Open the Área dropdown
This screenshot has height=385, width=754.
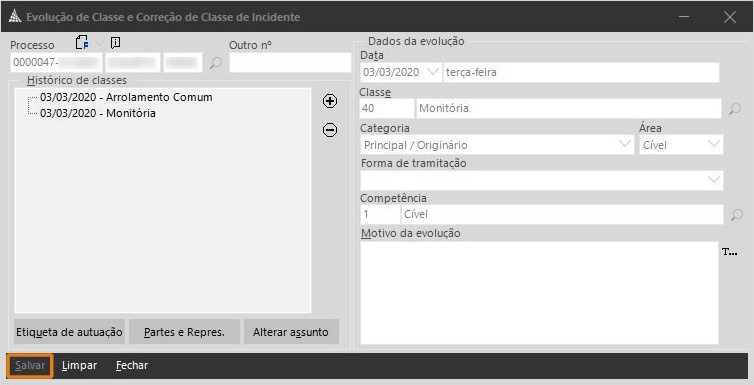(x=714, y=144)
